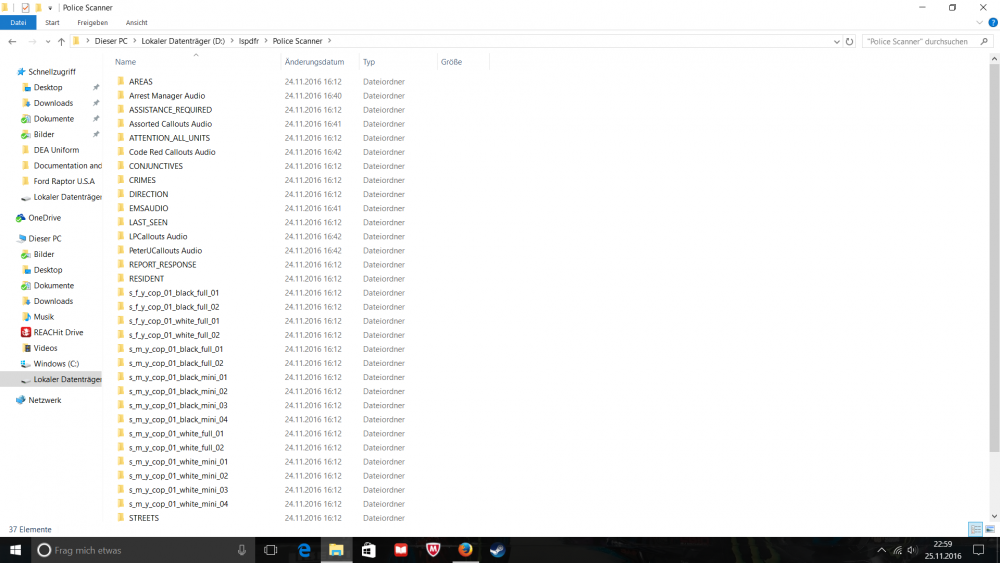Expand the address bar history dropdown
Viewport: 1000px width, 563px height.
coord(837,41)
